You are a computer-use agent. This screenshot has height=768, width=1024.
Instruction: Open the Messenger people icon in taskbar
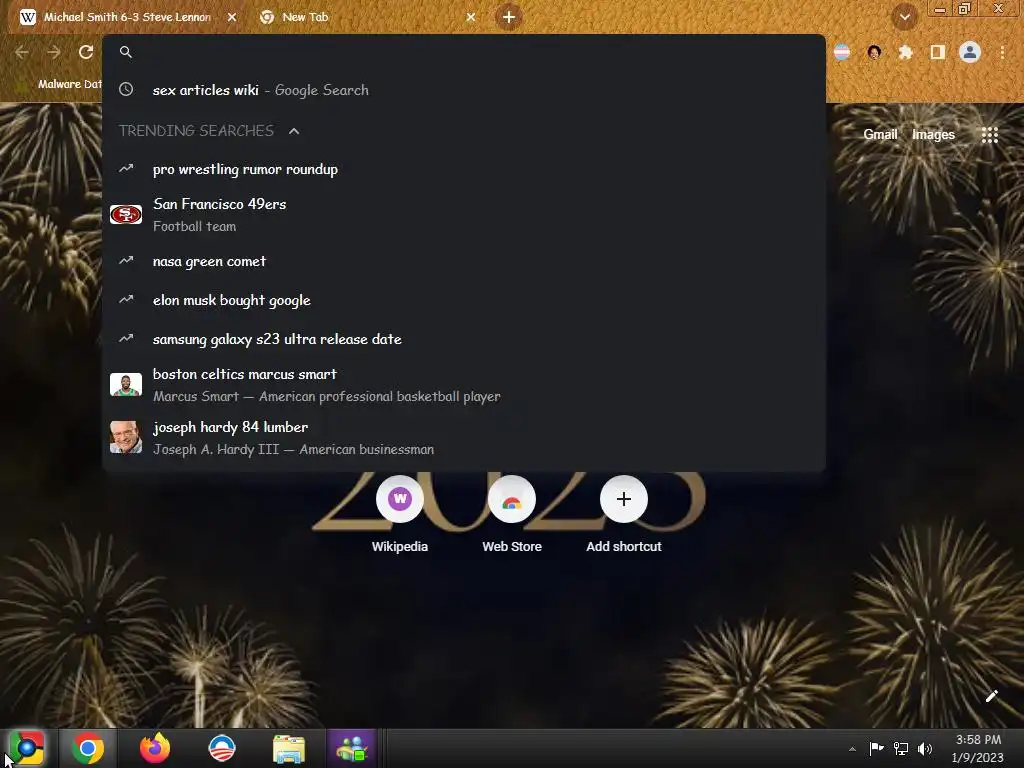tap(352, 748)
